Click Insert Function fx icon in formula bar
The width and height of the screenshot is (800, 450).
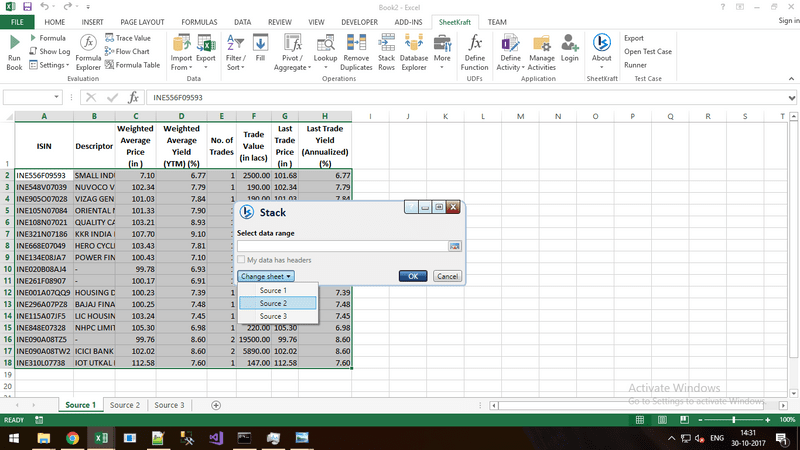click(x=133, y=97)
